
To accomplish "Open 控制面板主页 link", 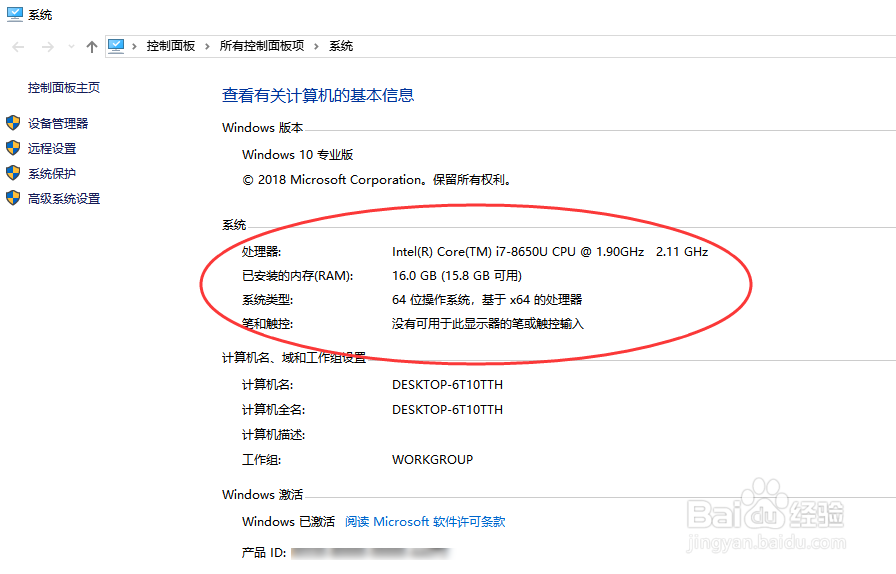I will tap(63, 87).
